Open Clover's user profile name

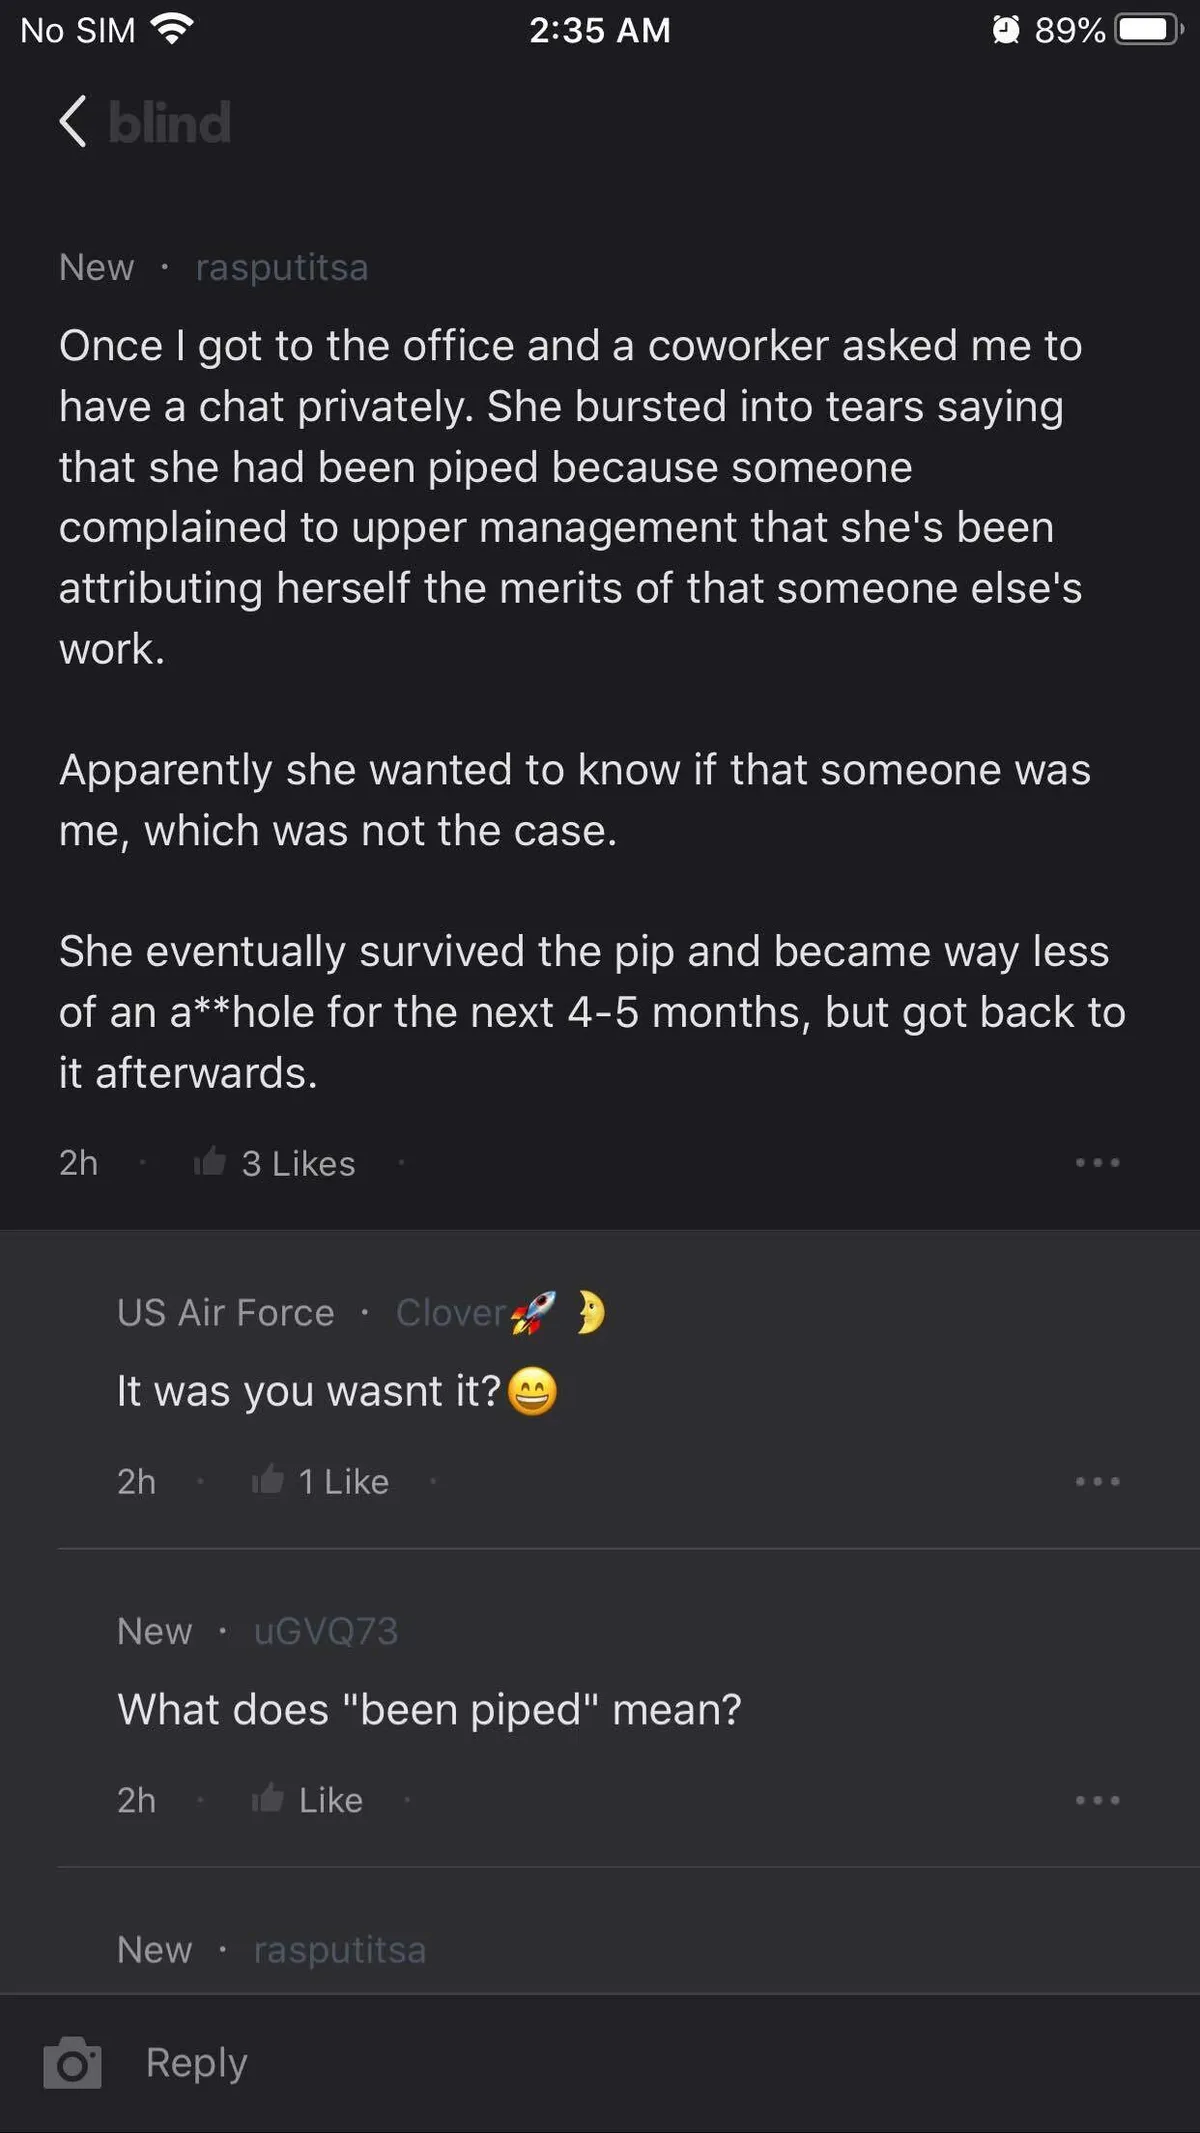[452, 1313]
